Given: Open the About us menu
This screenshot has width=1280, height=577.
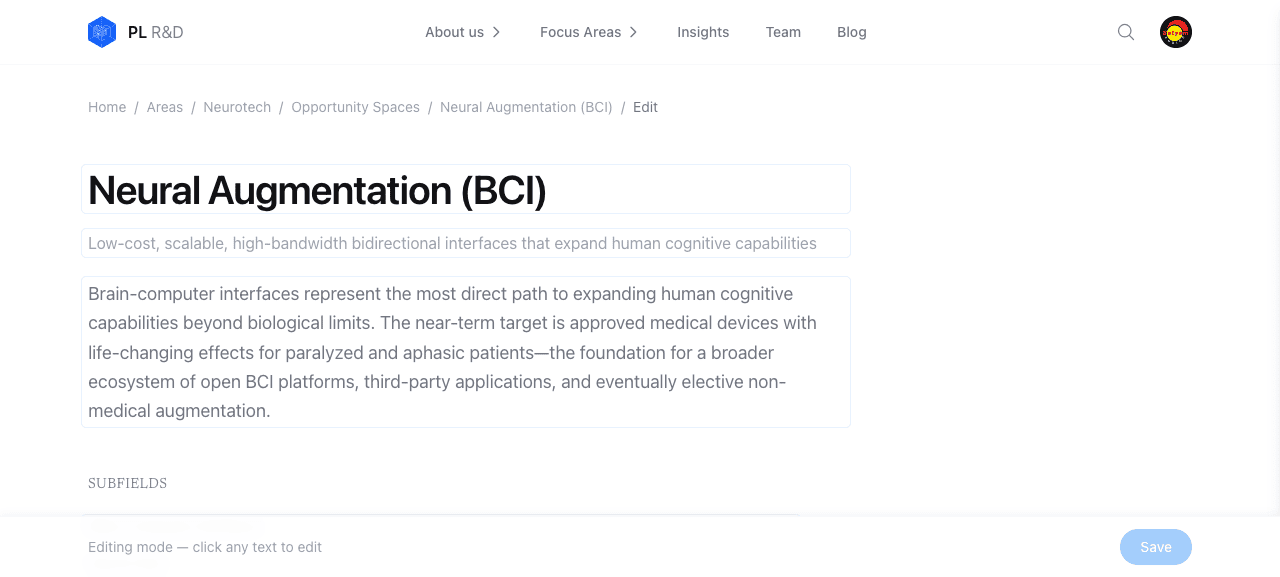Looking at the screenshot, I should click(x=454, y=32).
